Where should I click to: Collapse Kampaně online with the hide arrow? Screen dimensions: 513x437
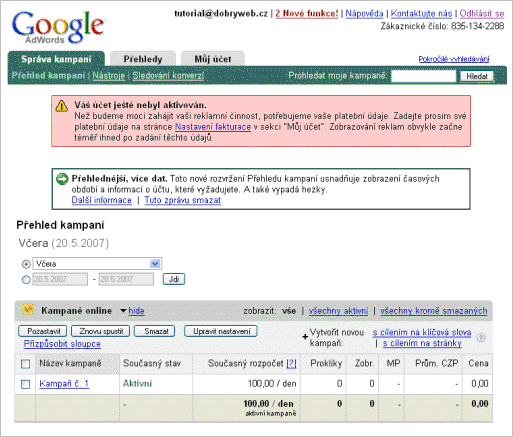click(123, 311)
